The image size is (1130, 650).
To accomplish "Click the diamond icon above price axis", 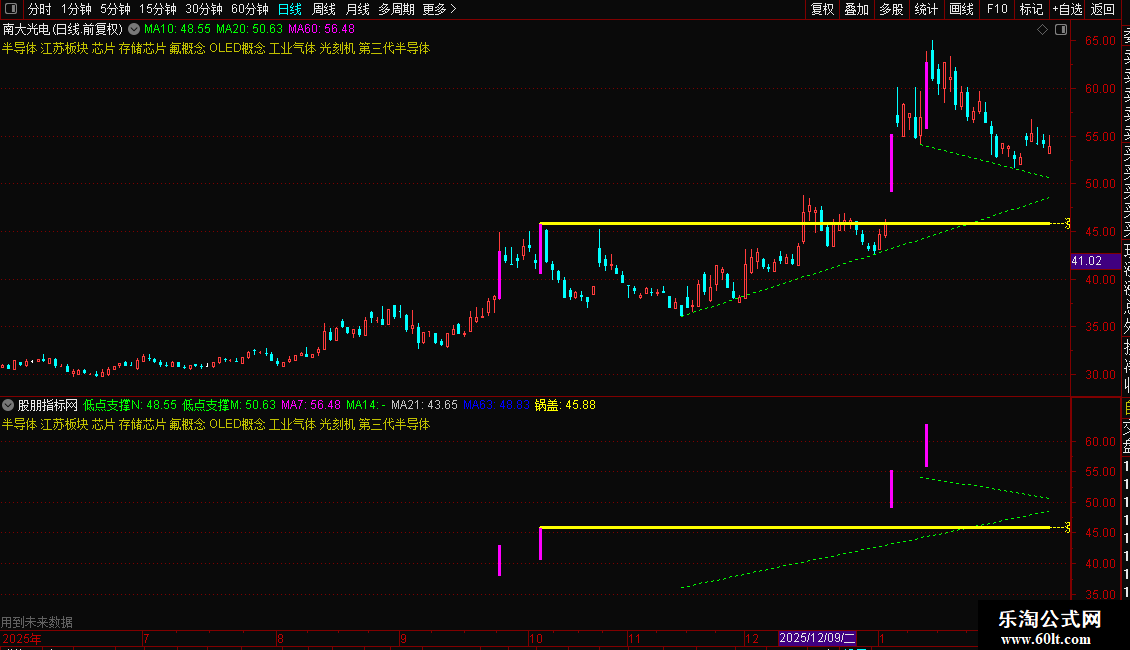I will tap(1042, 30).
